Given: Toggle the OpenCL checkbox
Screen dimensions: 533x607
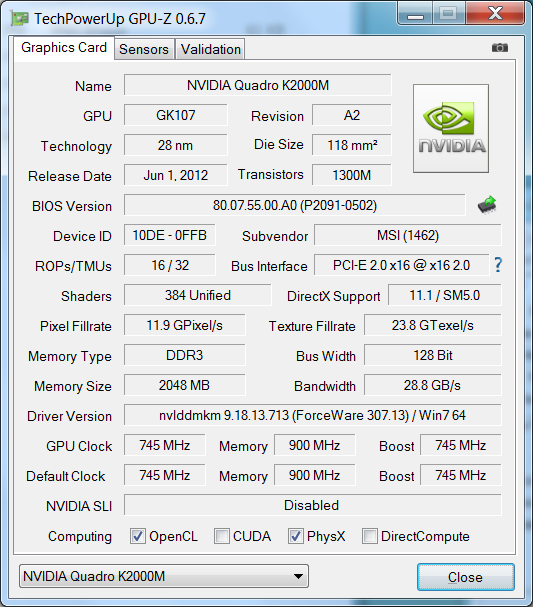Looking at the screenshot, I should [138, 536].
